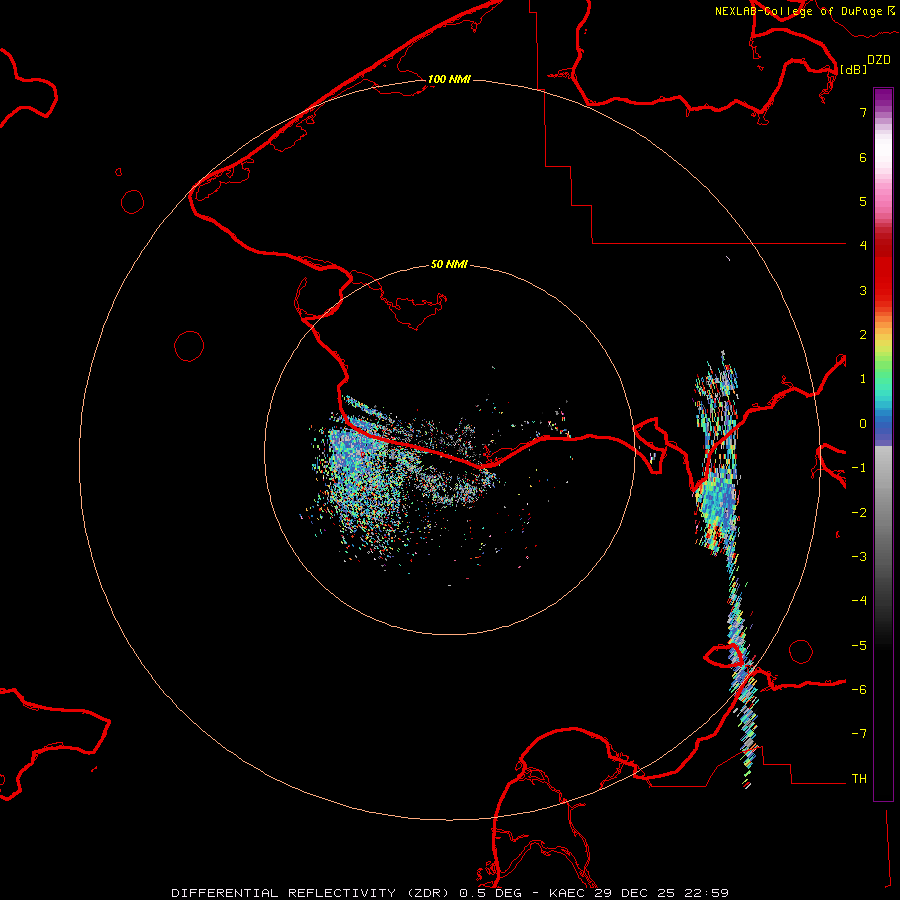Image resolution: width=900 pixels, height=900 pixels.
Task: Click the -4 value on color scale
Action: pos(859,600)
